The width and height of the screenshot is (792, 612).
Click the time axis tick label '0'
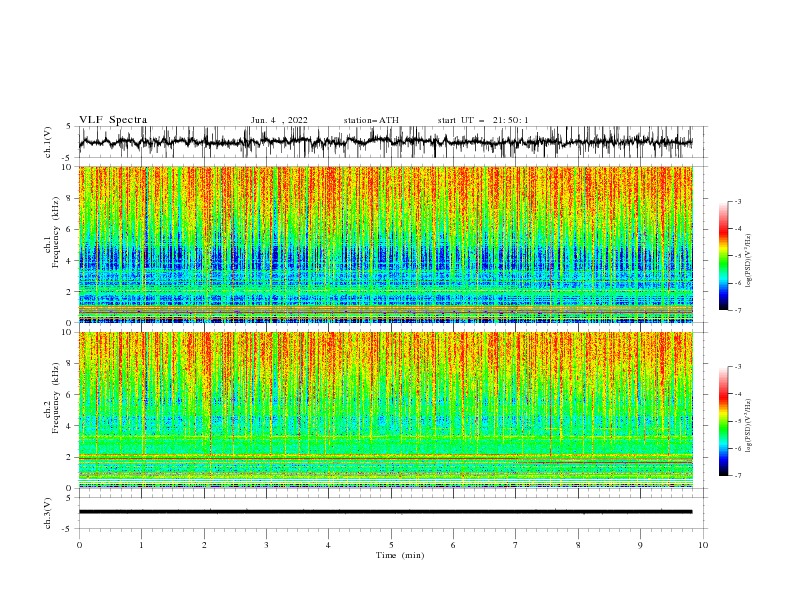(x=79, y=545)
